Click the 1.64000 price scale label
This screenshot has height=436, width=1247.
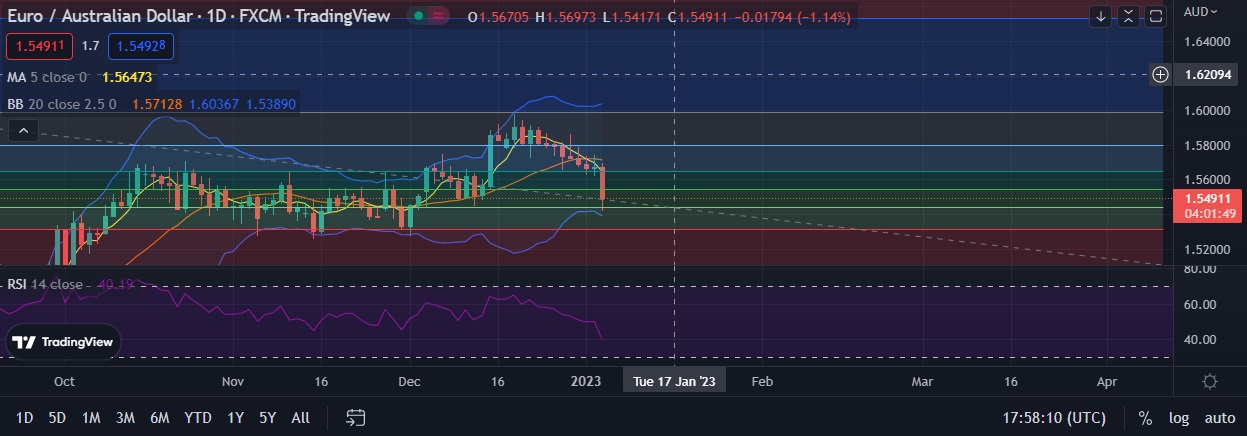tap(1206, 41)
